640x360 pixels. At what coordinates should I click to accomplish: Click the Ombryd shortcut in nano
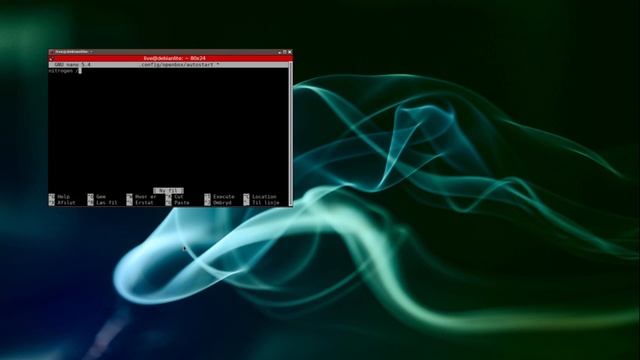point(218,202)
